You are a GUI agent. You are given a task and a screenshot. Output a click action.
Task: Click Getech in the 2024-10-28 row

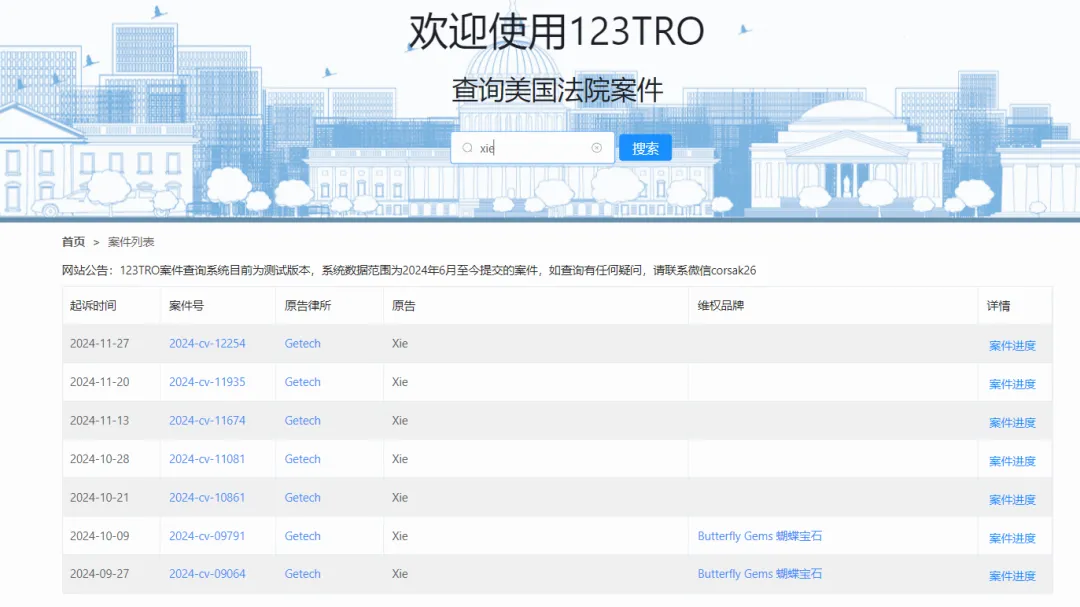point(302,459)
